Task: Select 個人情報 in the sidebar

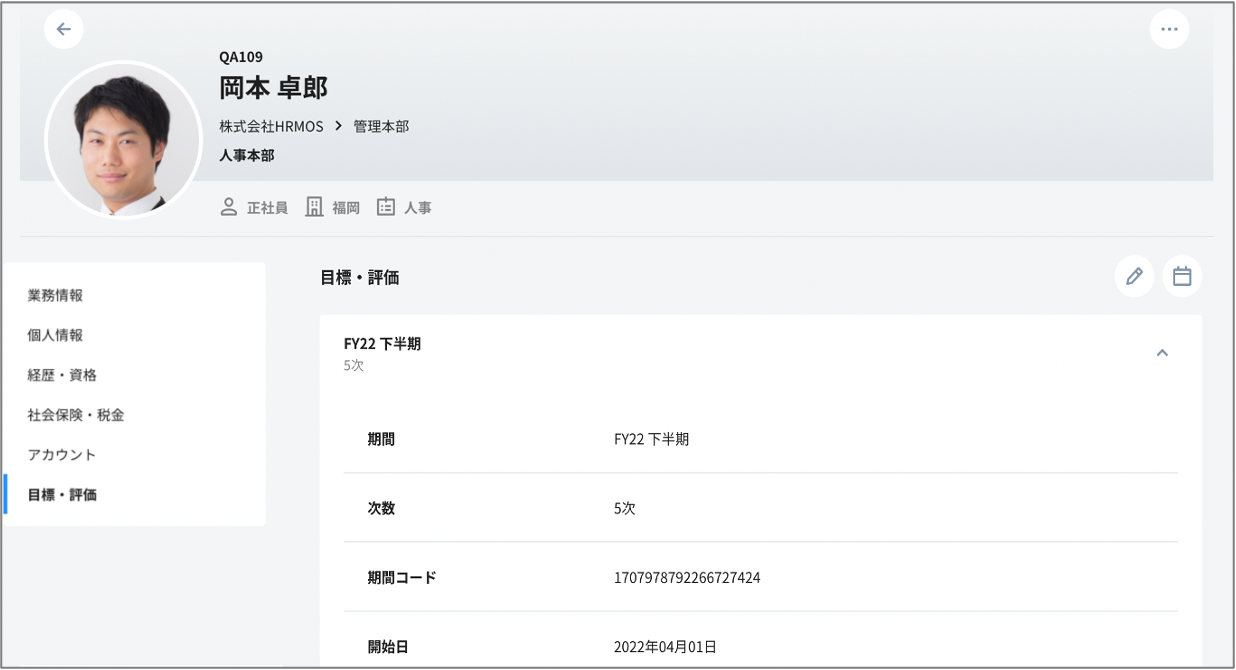Action: point(55,335)
